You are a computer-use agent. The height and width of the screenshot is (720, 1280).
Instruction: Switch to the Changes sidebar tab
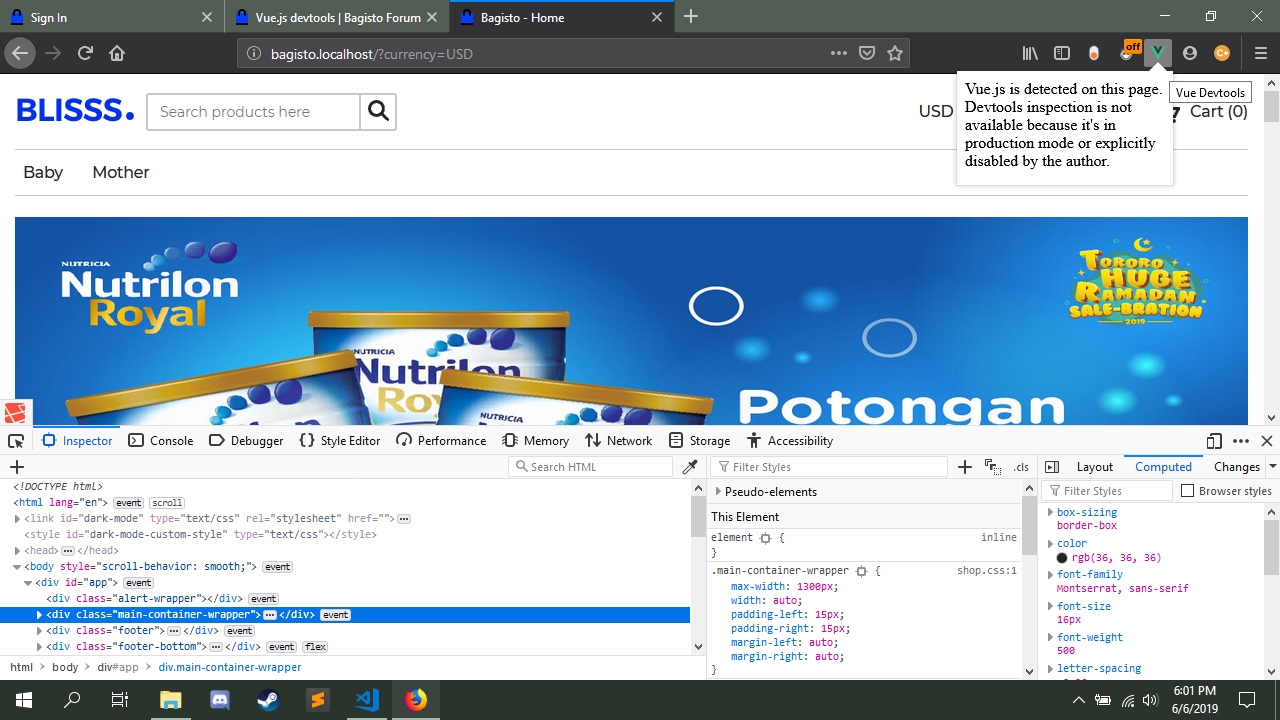coord(1236,467)
